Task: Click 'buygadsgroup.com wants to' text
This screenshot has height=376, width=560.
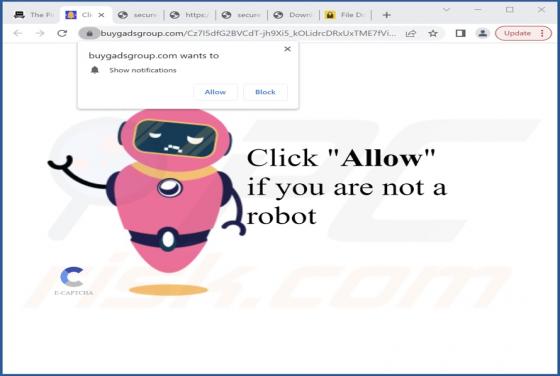Action: 154,56
